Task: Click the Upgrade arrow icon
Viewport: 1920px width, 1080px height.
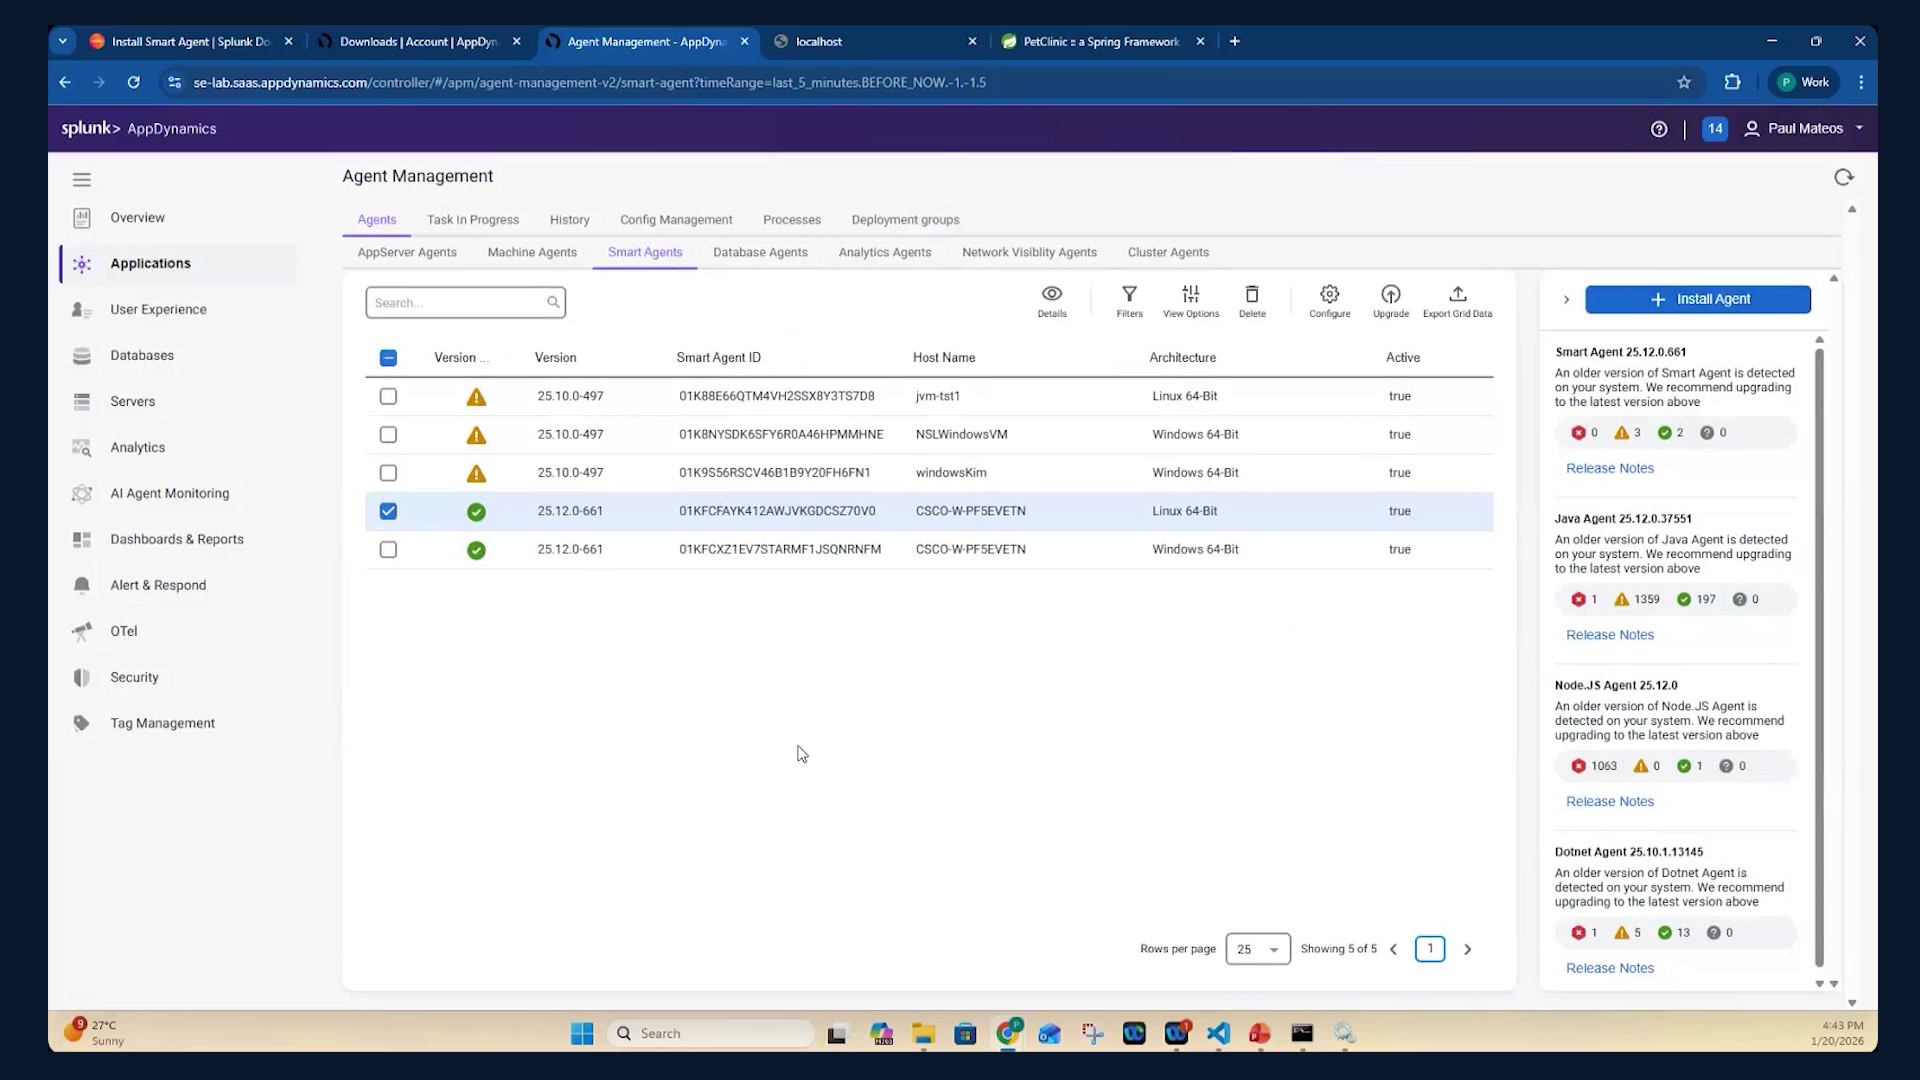Action: [1390, 294]
